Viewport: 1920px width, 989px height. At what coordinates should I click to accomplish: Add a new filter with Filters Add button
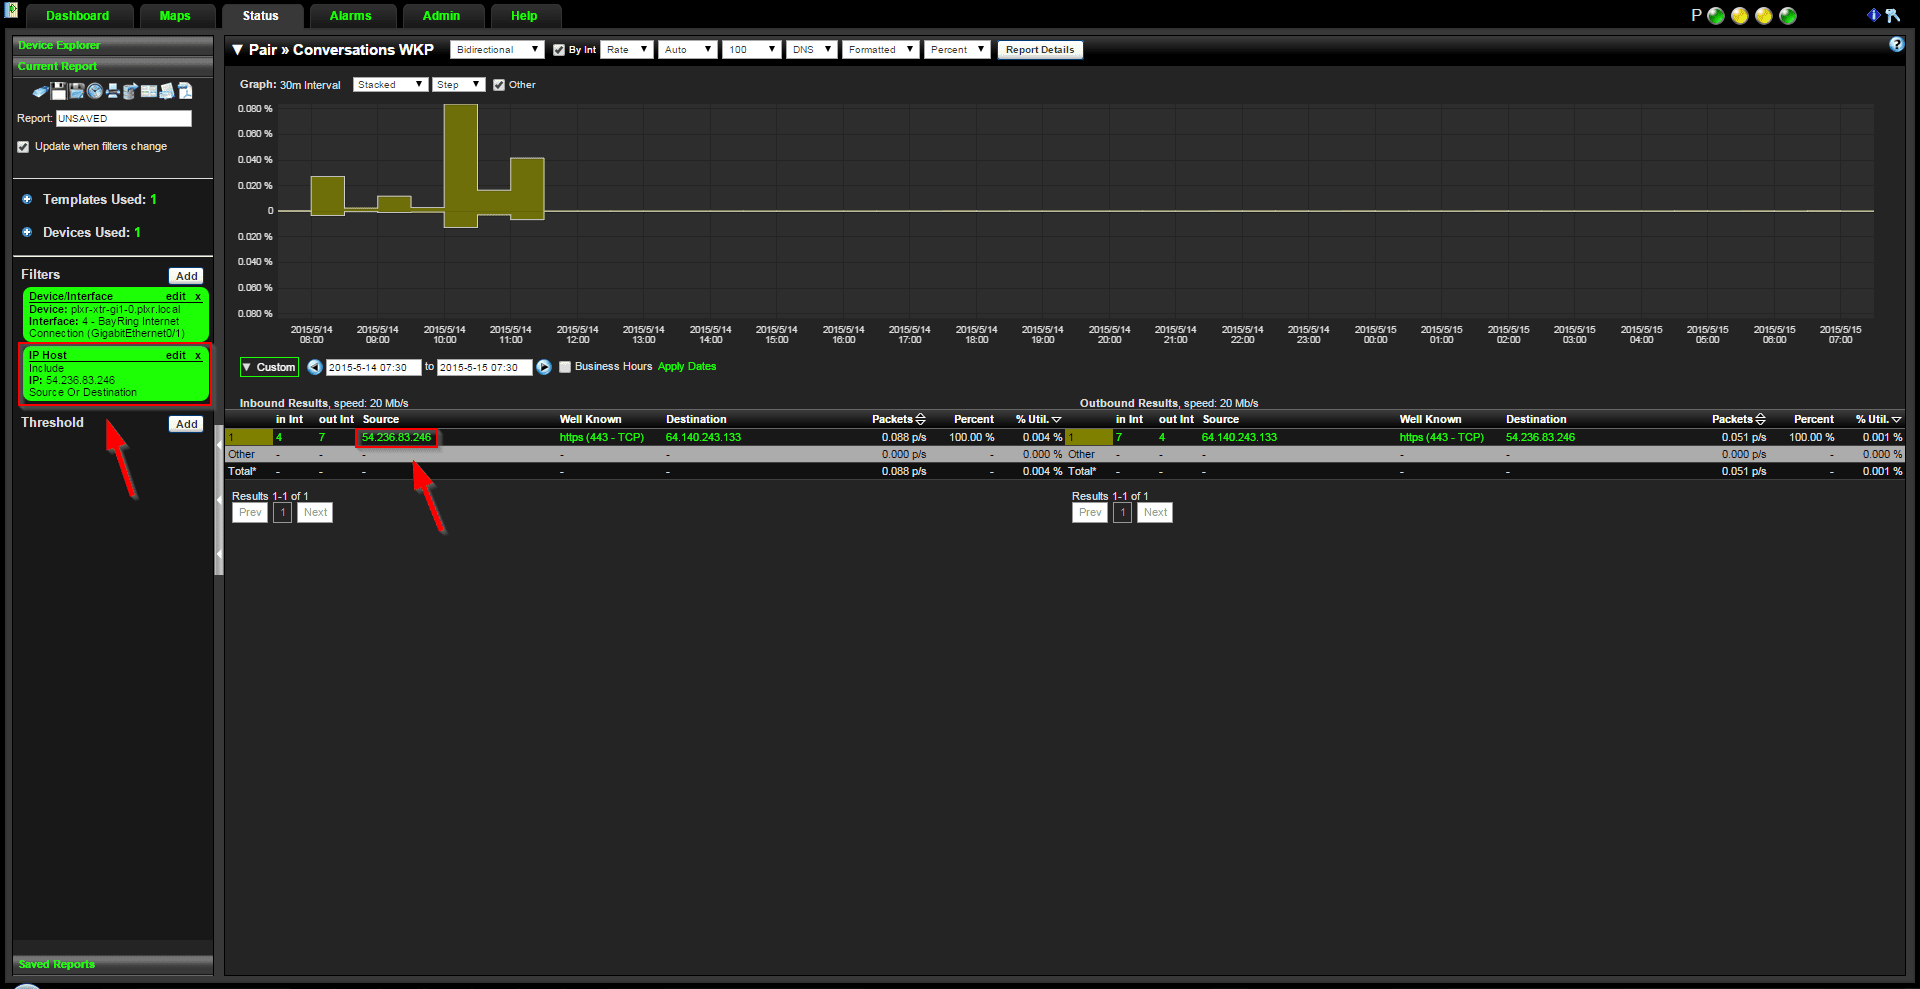click(186, 276)
